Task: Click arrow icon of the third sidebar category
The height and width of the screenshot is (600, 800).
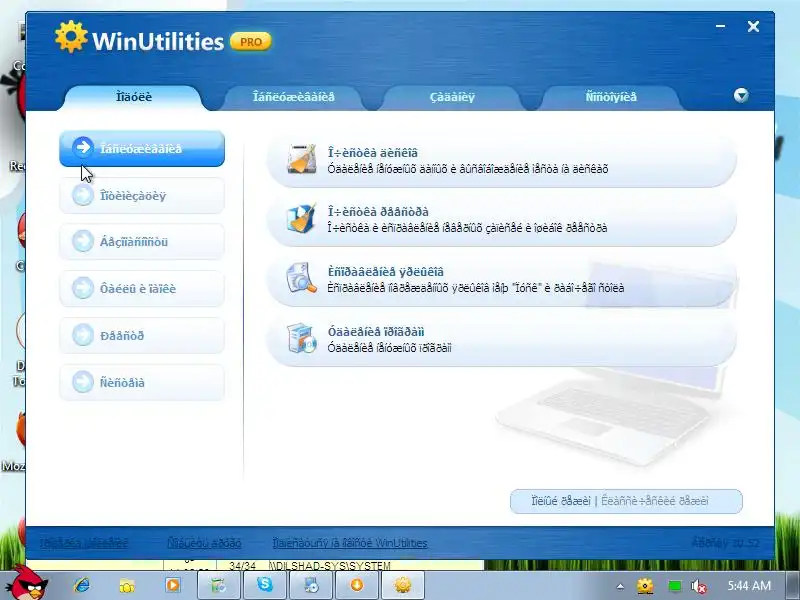Action: point(83,241)
